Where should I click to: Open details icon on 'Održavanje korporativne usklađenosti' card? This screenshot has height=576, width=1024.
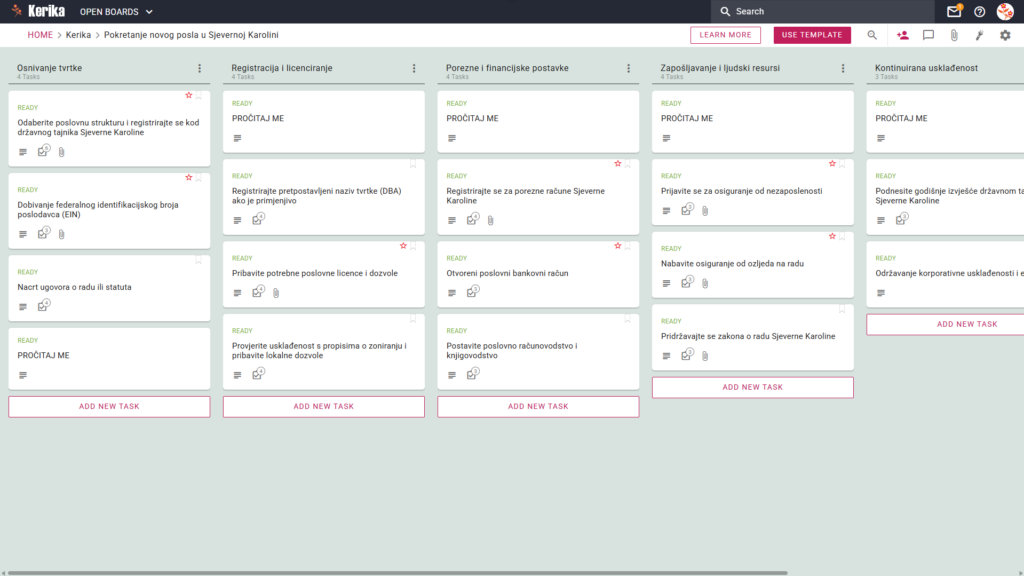coord(881,293)
